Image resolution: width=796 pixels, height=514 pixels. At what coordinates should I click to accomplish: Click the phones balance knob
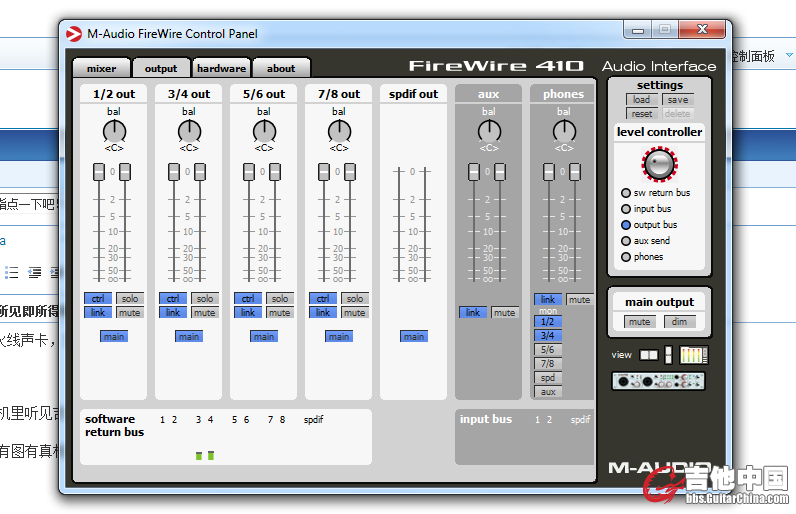click(x=564, y=131)
